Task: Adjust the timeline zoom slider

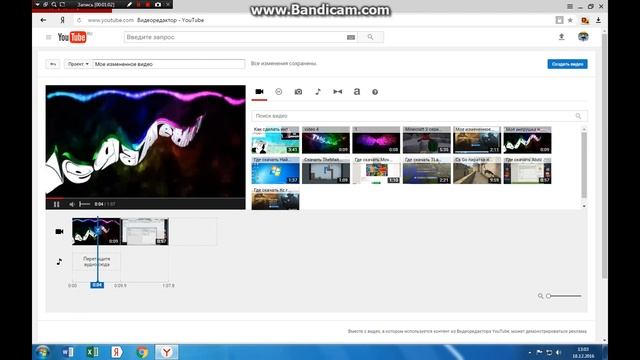Action: tap(565, 296)
